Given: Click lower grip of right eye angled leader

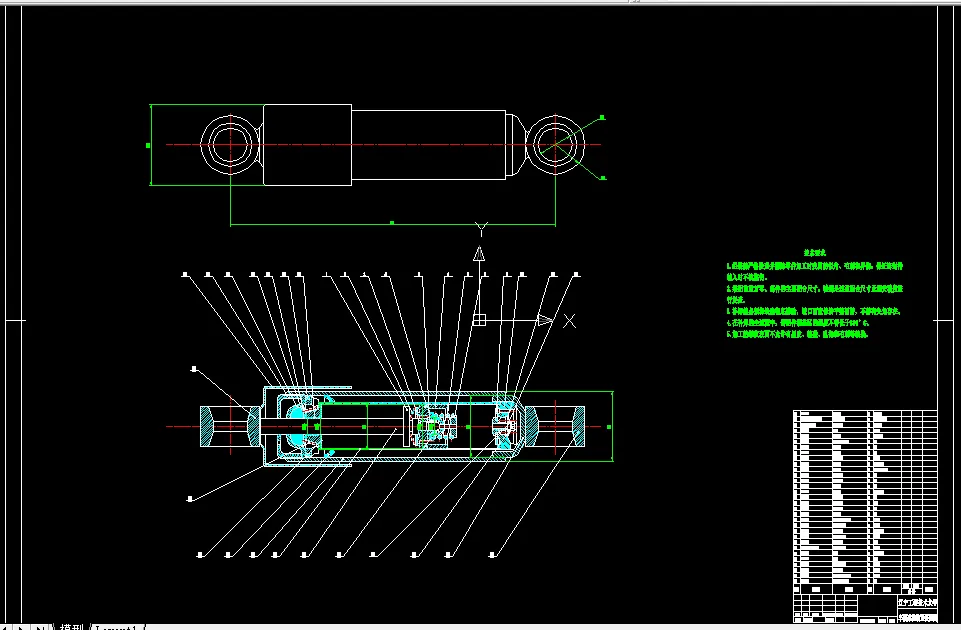Looking at the screenshot, I should (603, 178).
